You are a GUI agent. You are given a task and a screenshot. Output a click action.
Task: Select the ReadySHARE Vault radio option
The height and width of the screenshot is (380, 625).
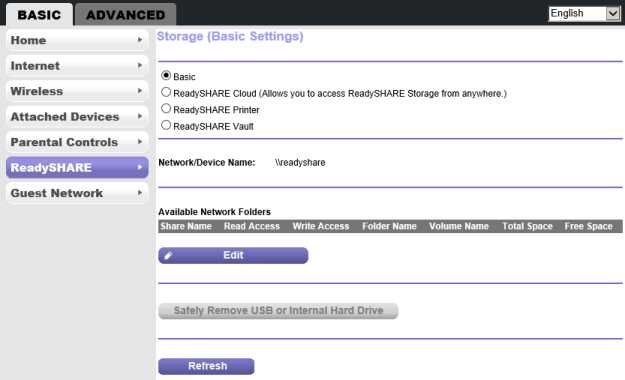click(166, 125)
